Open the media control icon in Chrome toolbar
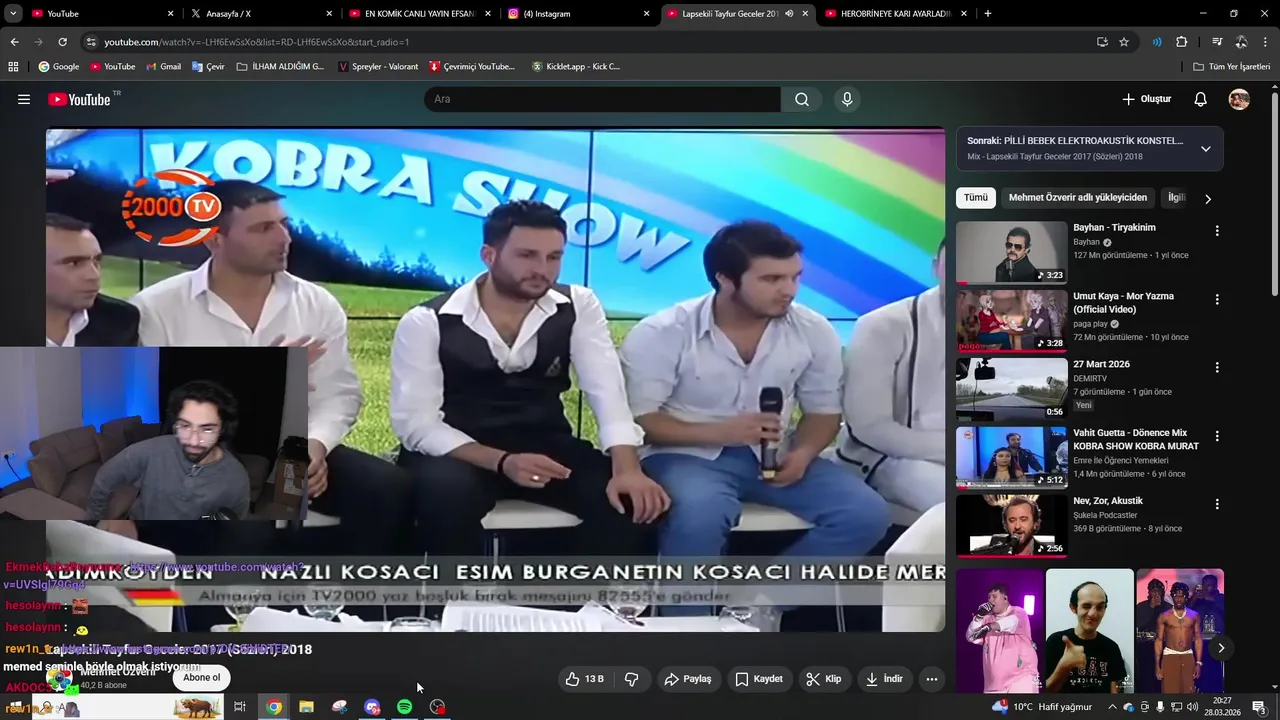 point(1217,42)
